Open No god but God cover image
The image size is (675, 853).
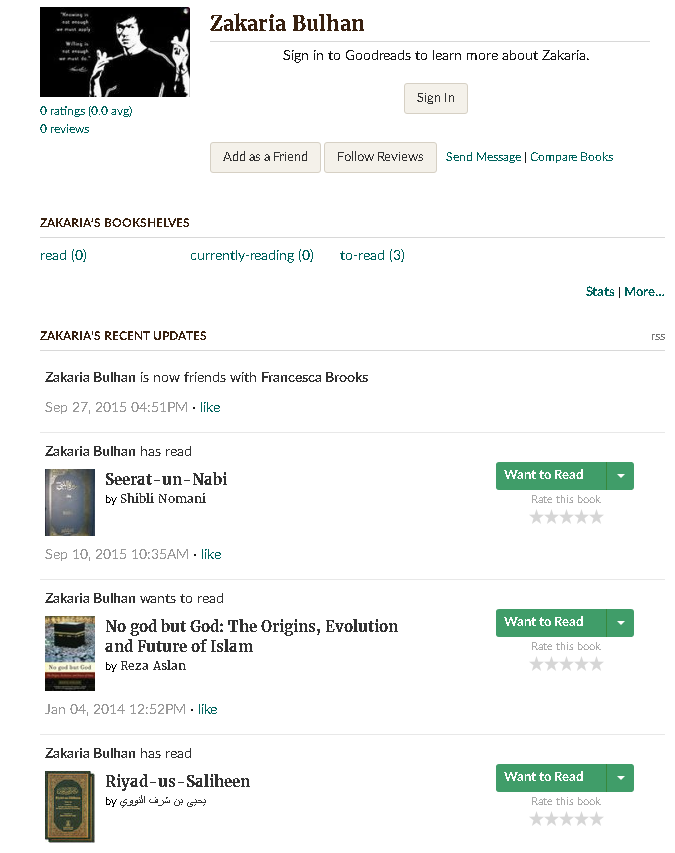coord(70,653)
